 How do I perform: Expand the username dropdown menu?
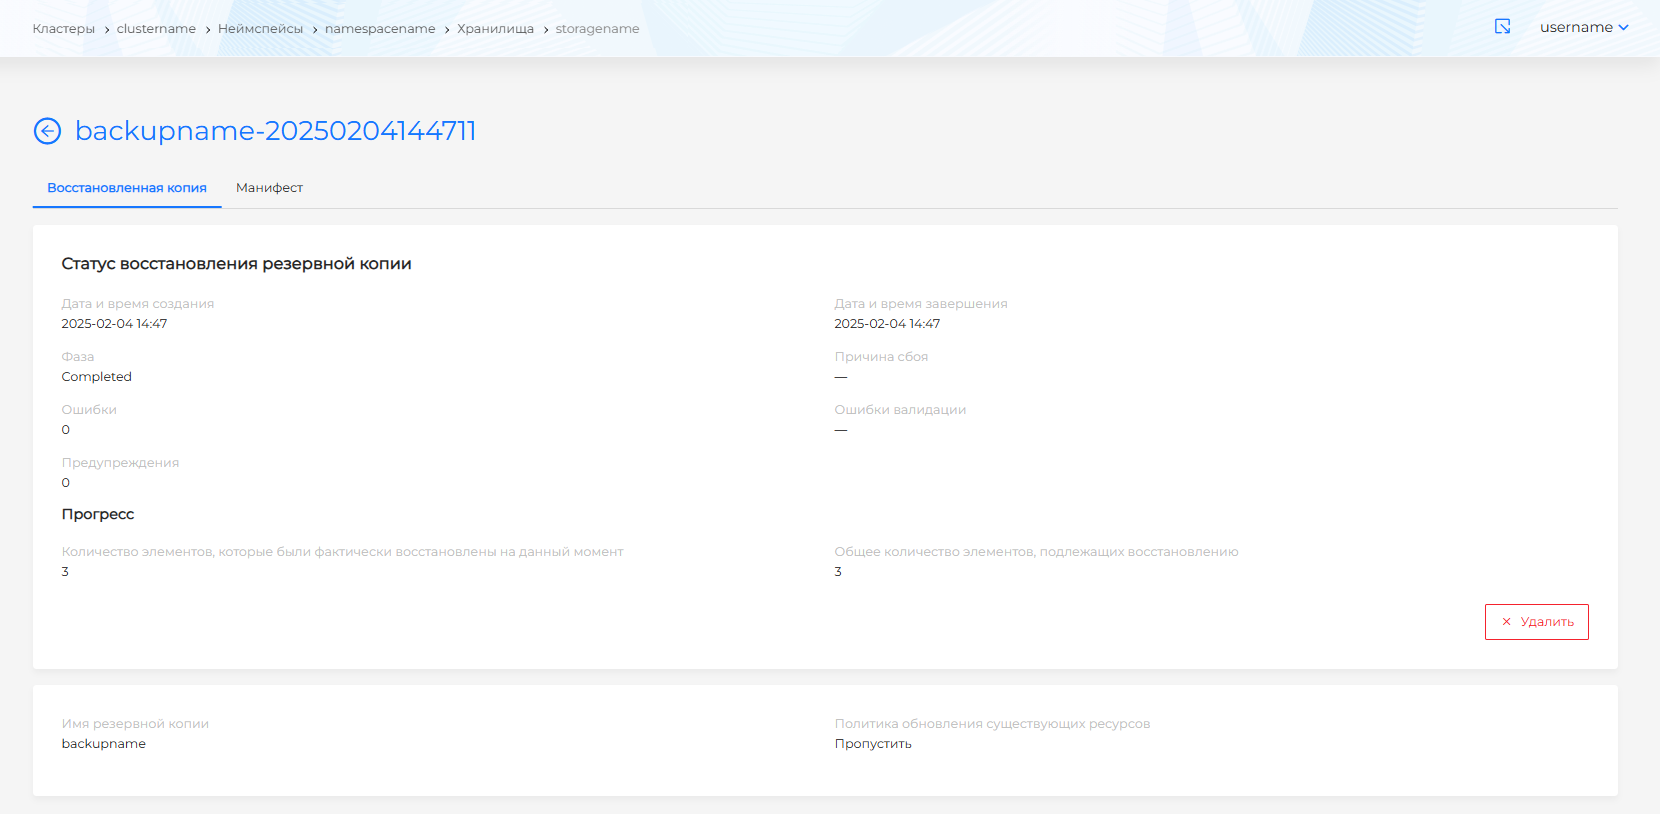point(1583,27)
